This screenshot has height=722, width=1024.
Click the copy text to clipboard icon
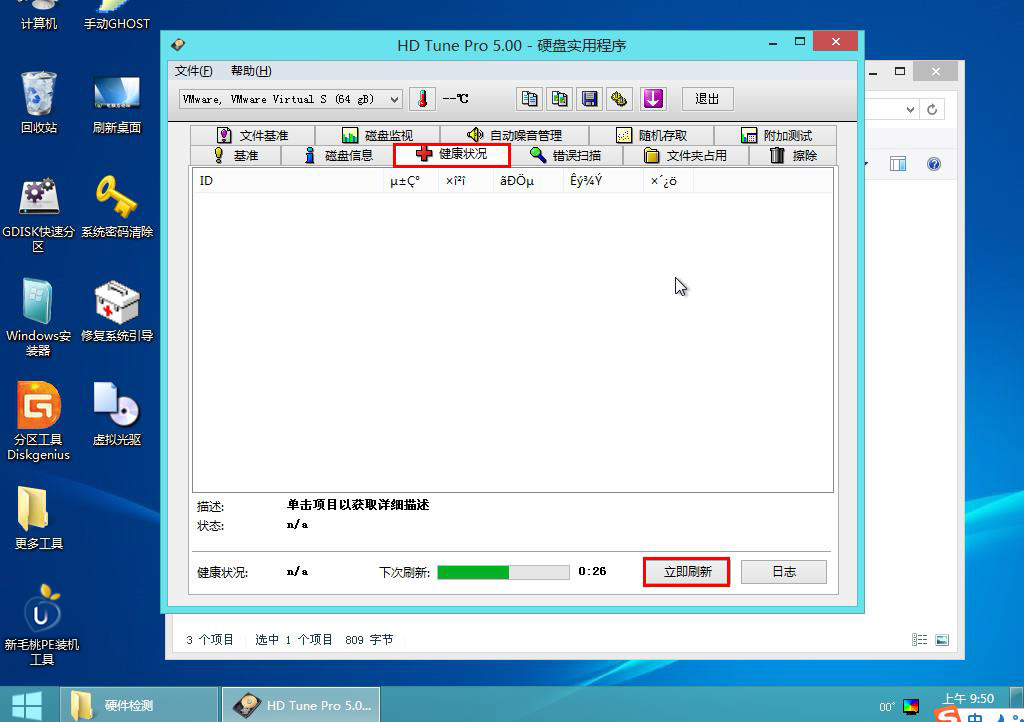tap(529, 99)
